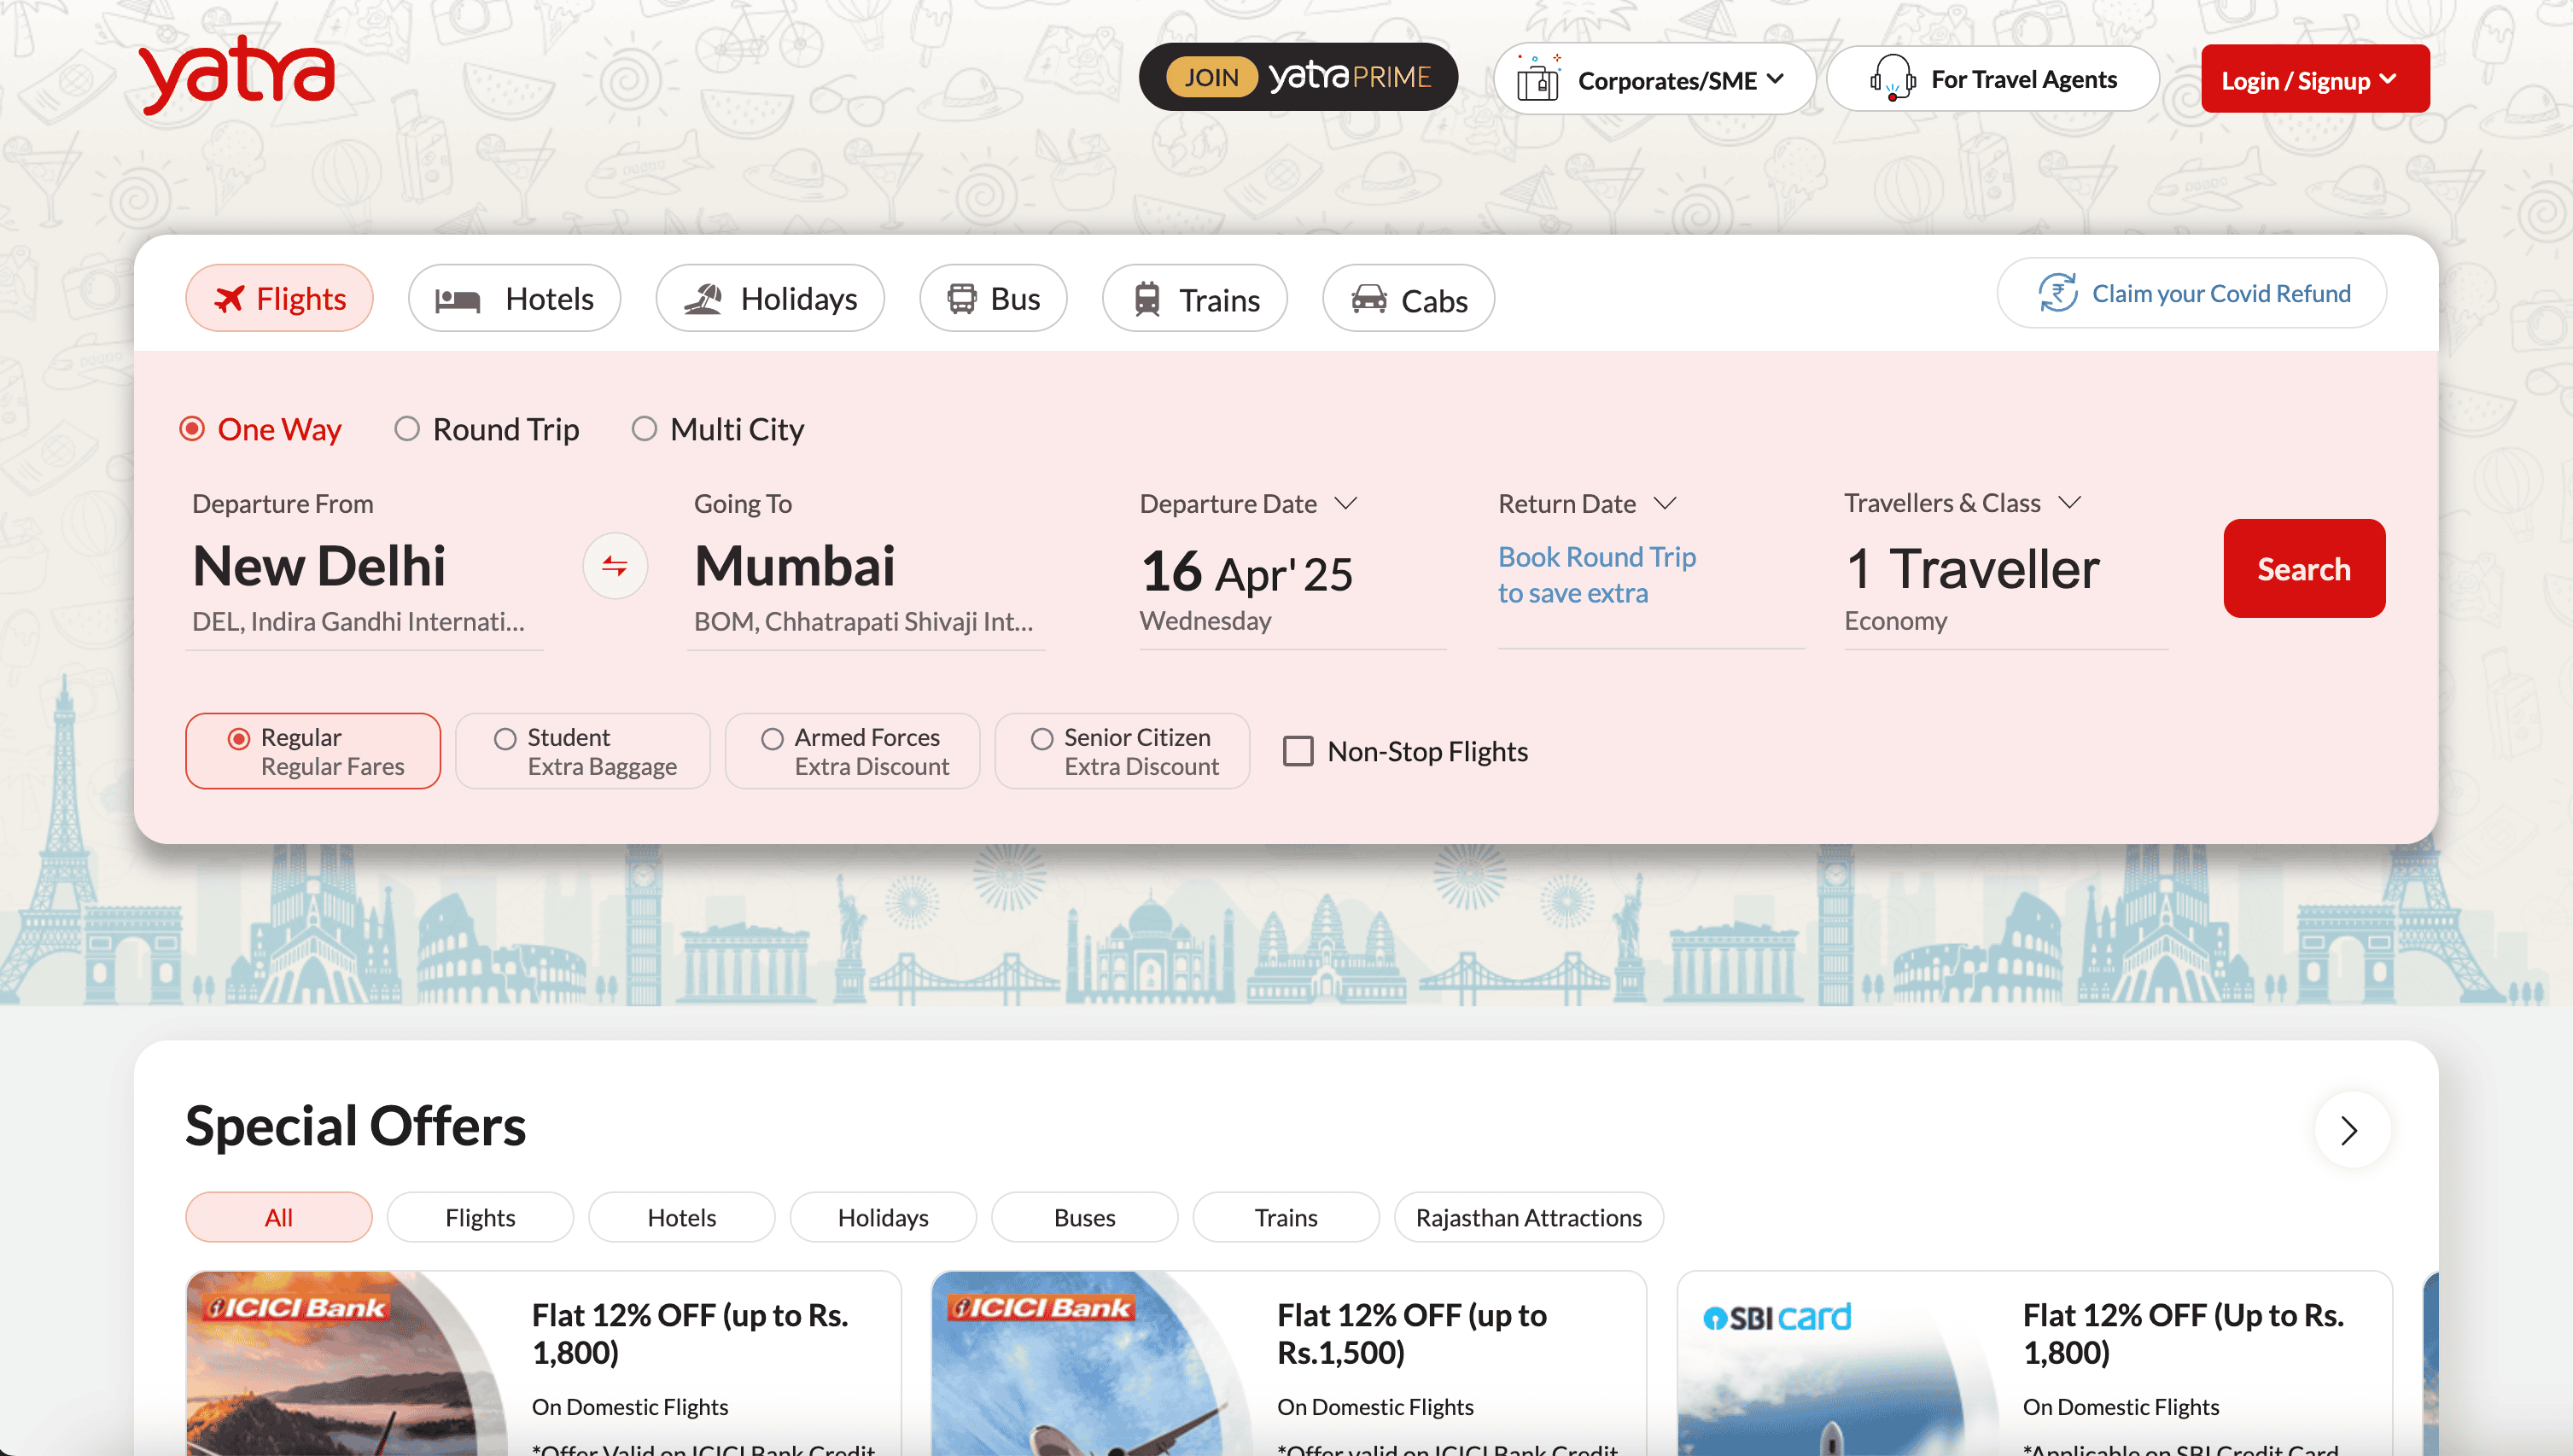The height and width of the screenshot is (1456, 2573).
Task: Open the Departure Date picker chevron
Action: (x=1346, y=503)
